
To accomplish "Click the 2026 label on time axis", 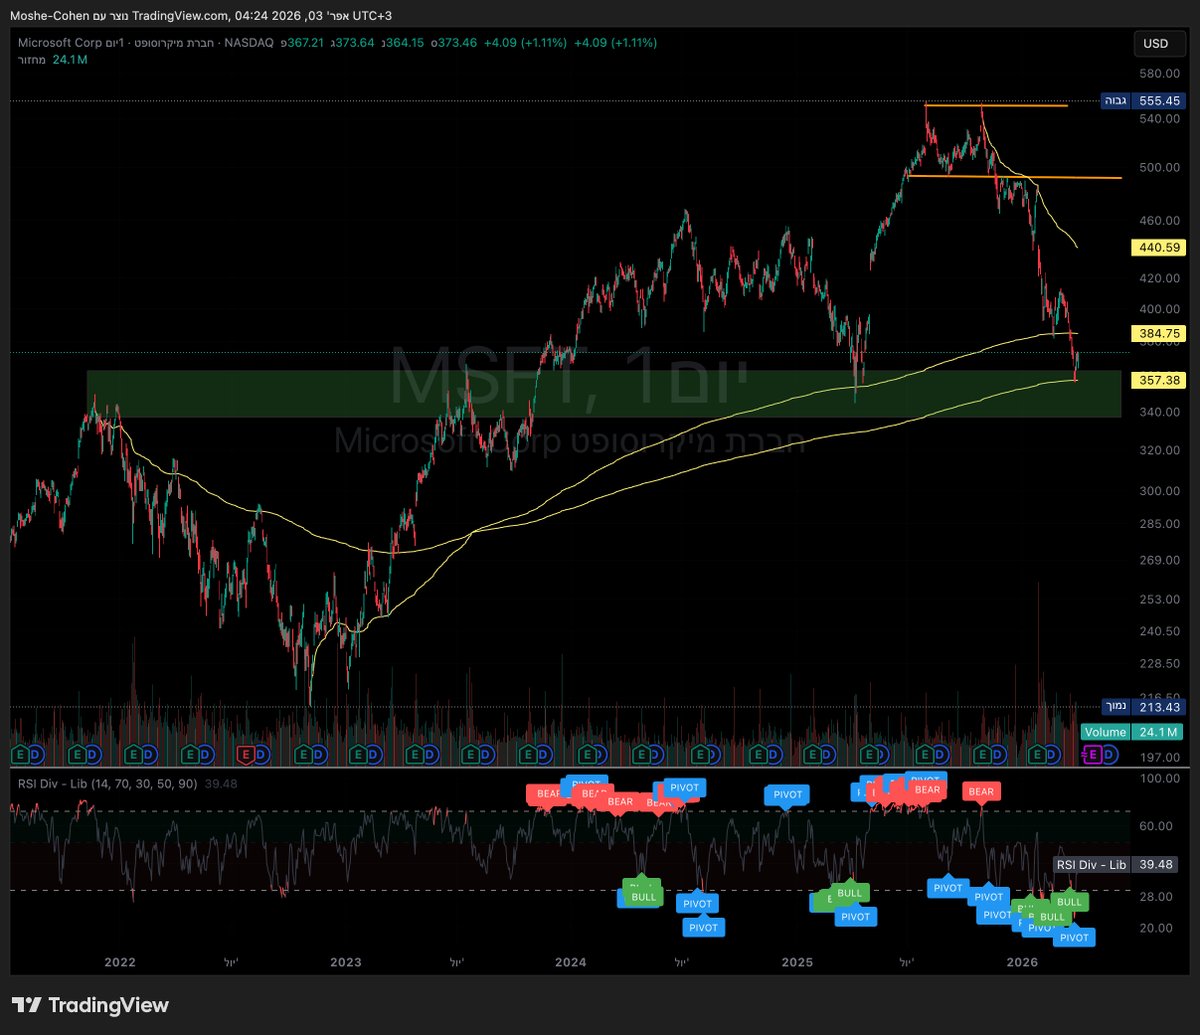I will (x=1022, y=962).
